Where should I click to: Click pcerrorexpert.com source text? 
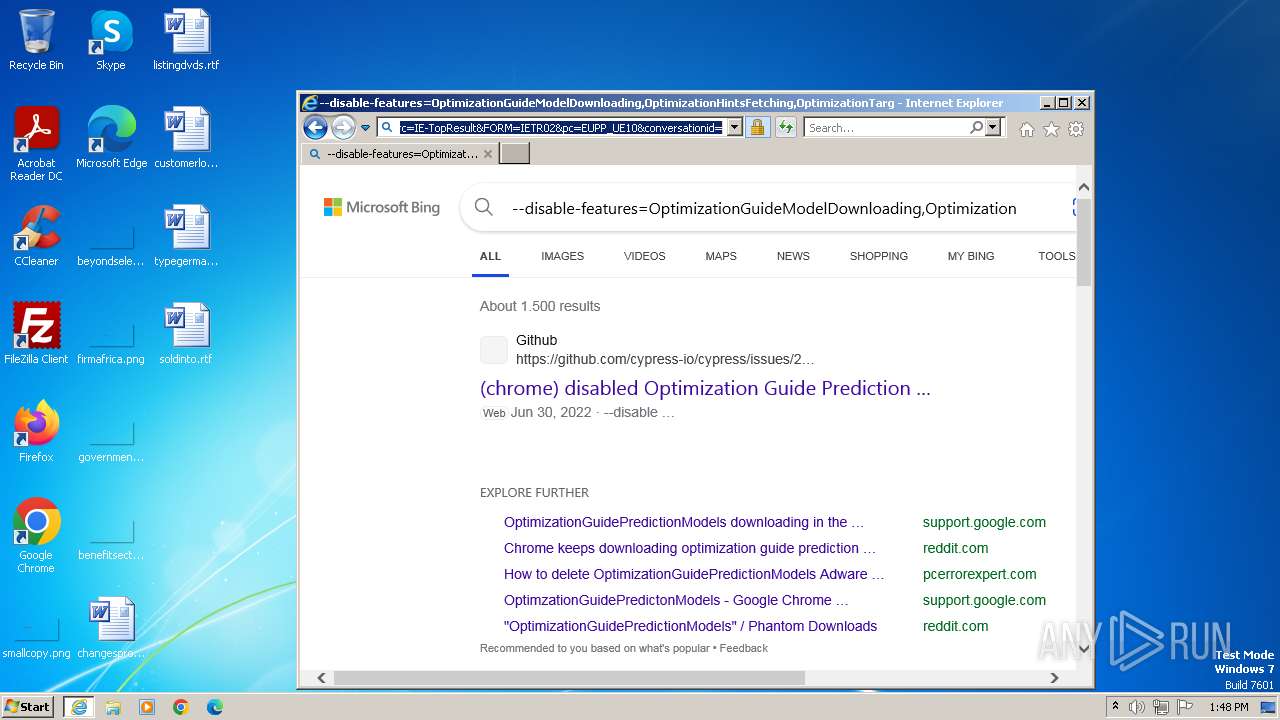tap(980, 574)
